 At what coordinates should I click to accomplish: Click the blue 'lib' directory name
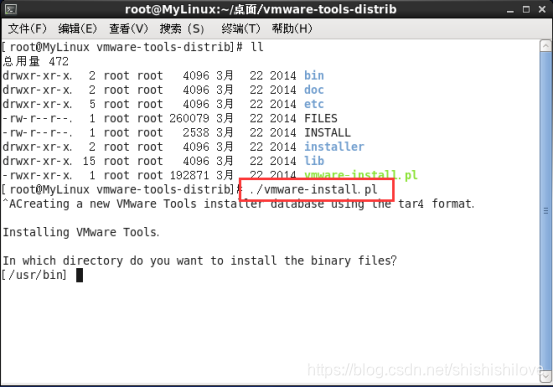(314, 161)
